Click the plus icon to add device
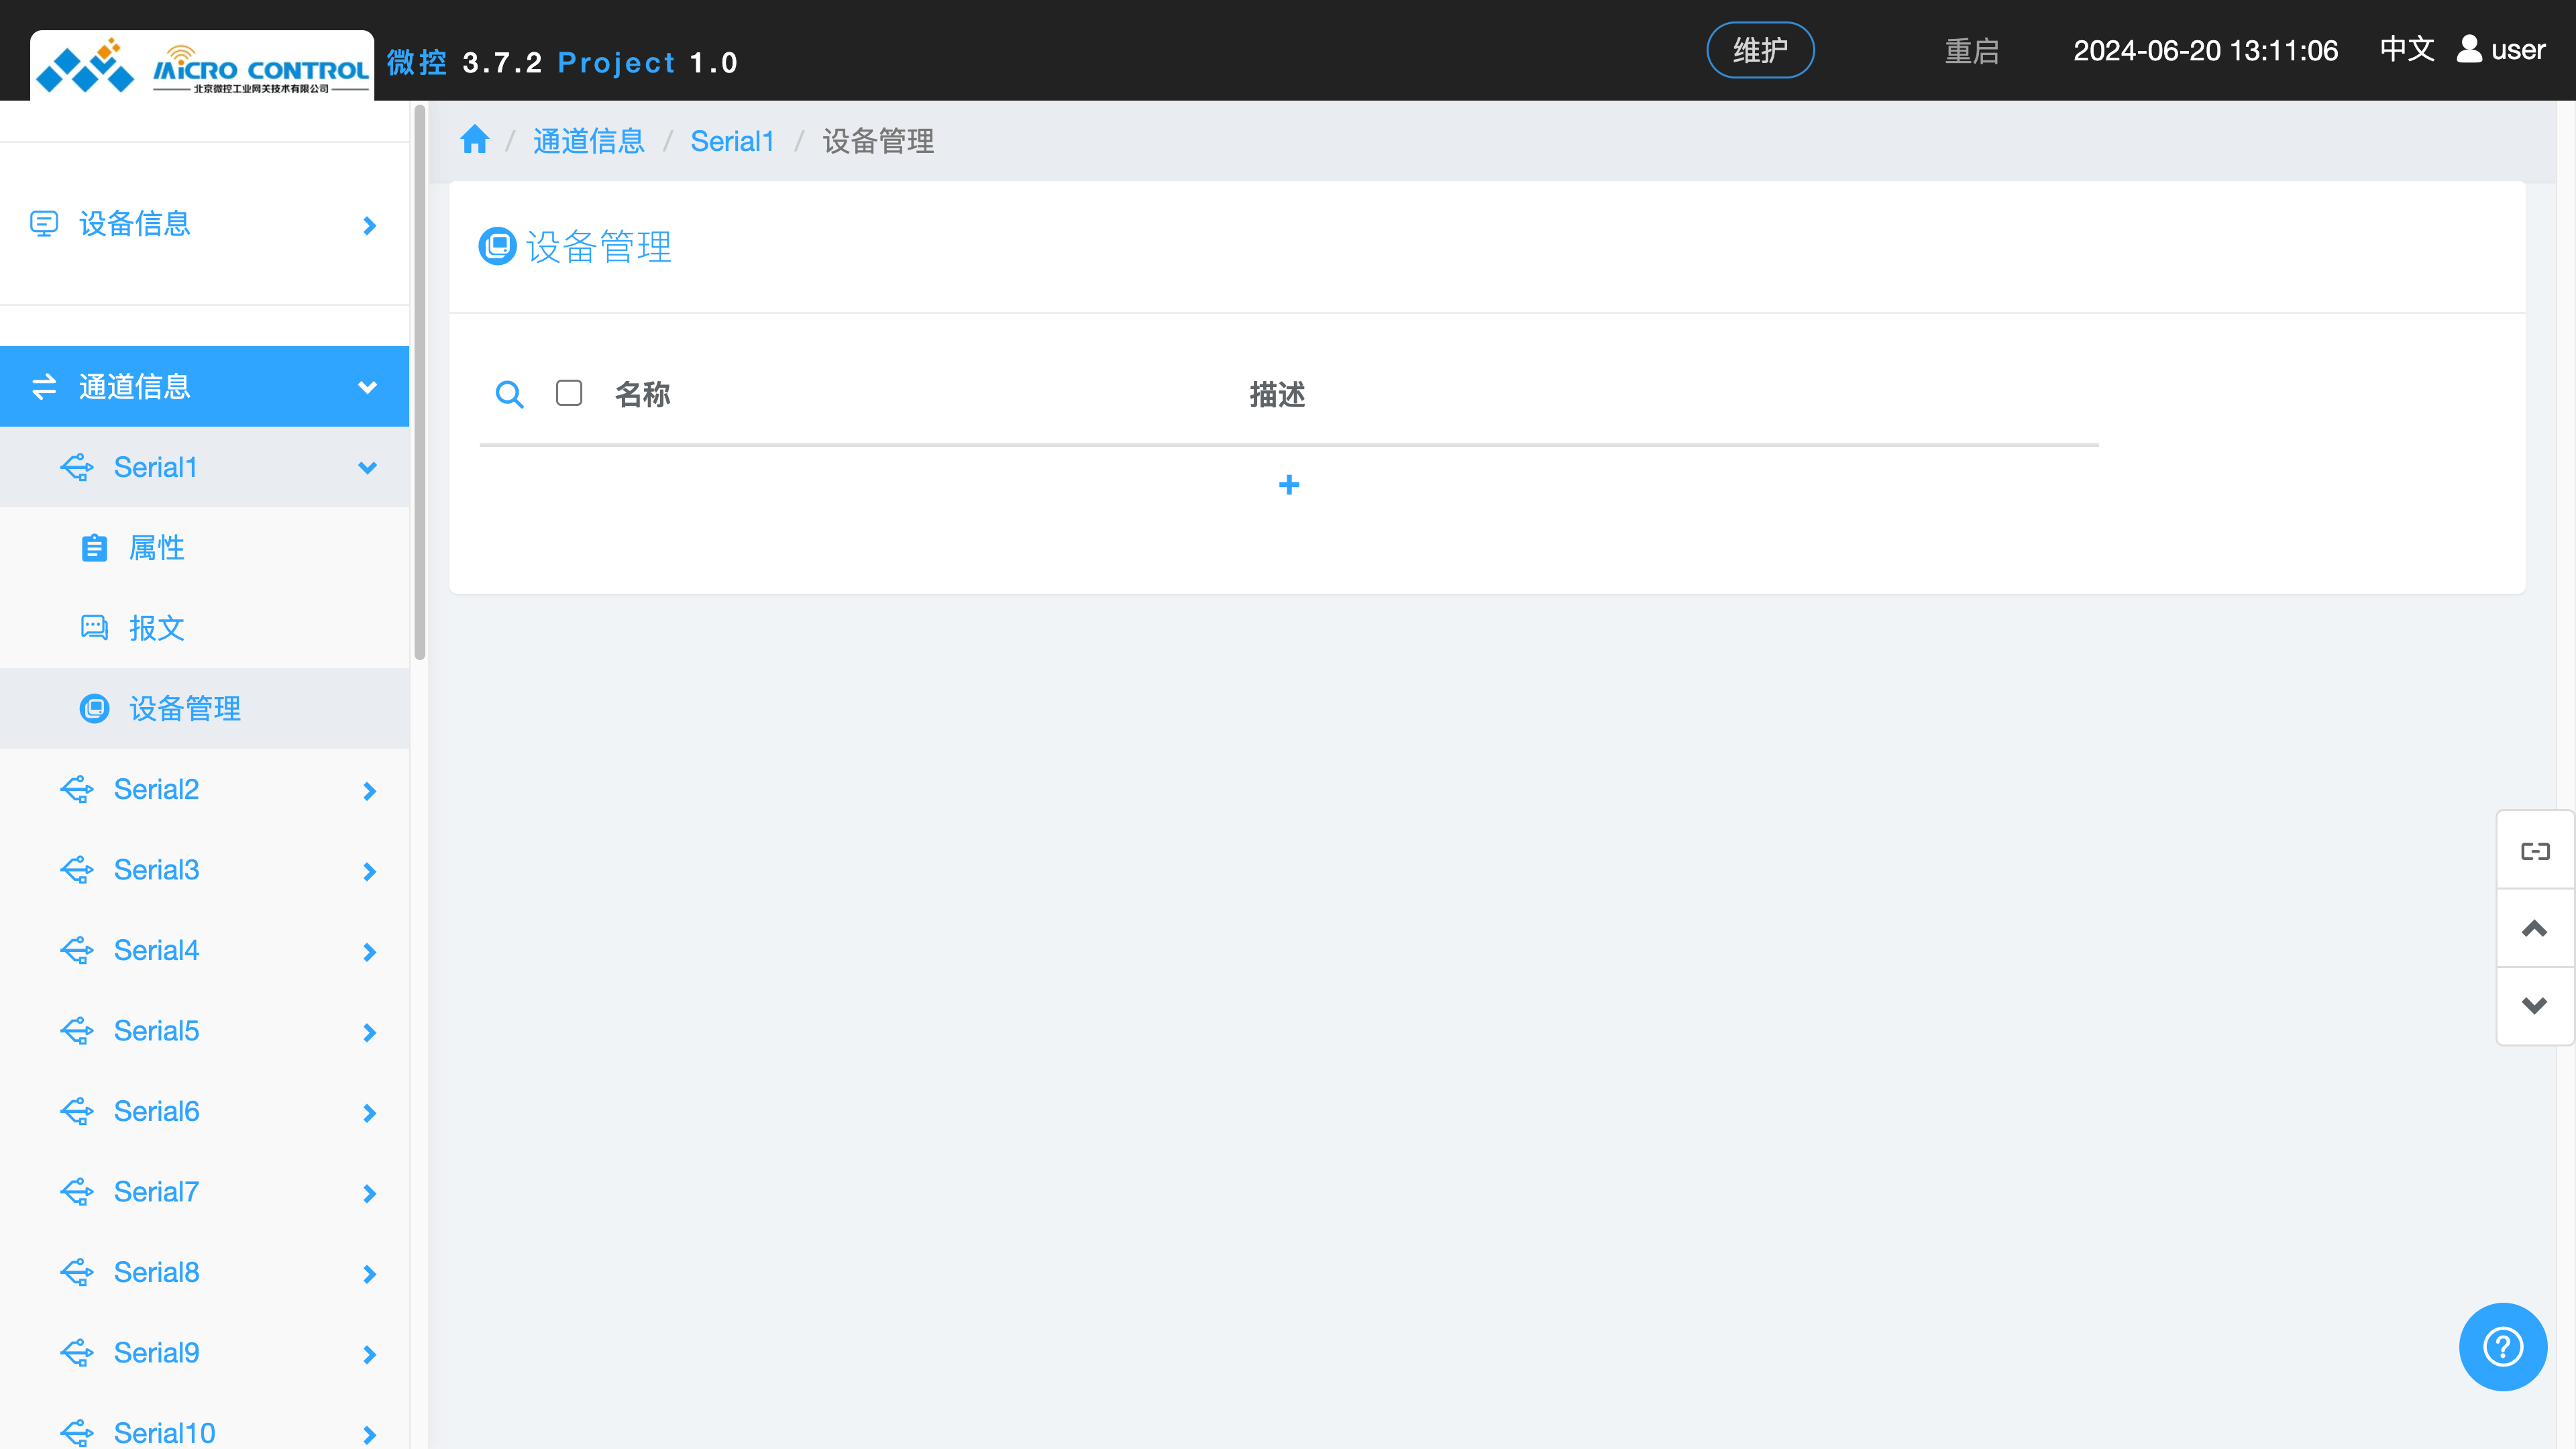The width and height of the screenshot is (2576, 1449). point(1288,485)
